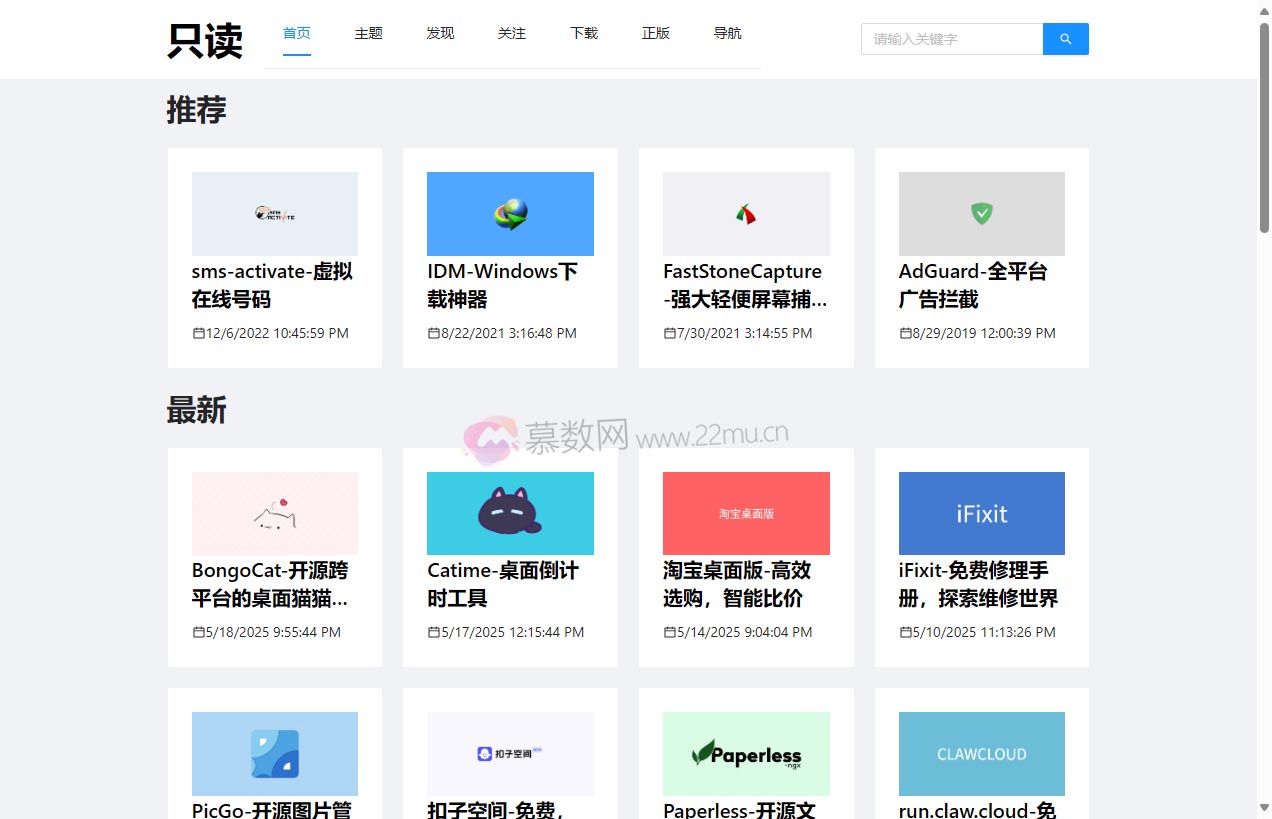
Task: Focus the keyword search input field
Action: pyautogui.click(x=951, y=39)
